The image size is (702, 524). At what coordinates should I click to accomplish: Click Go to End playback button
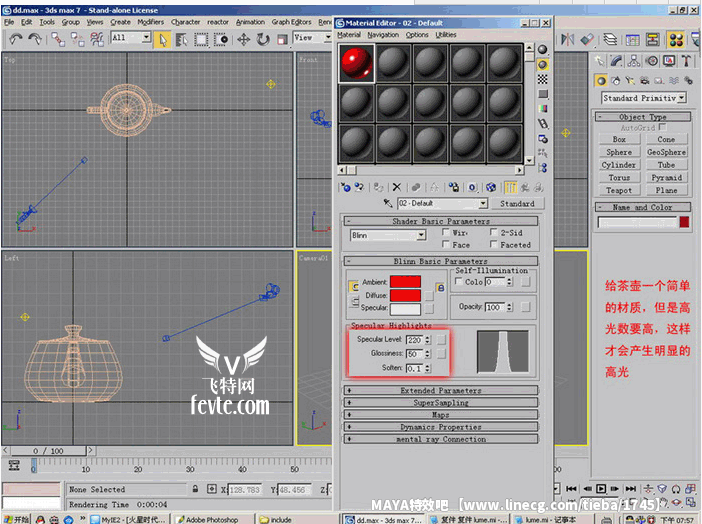click(x=630, y=489)
